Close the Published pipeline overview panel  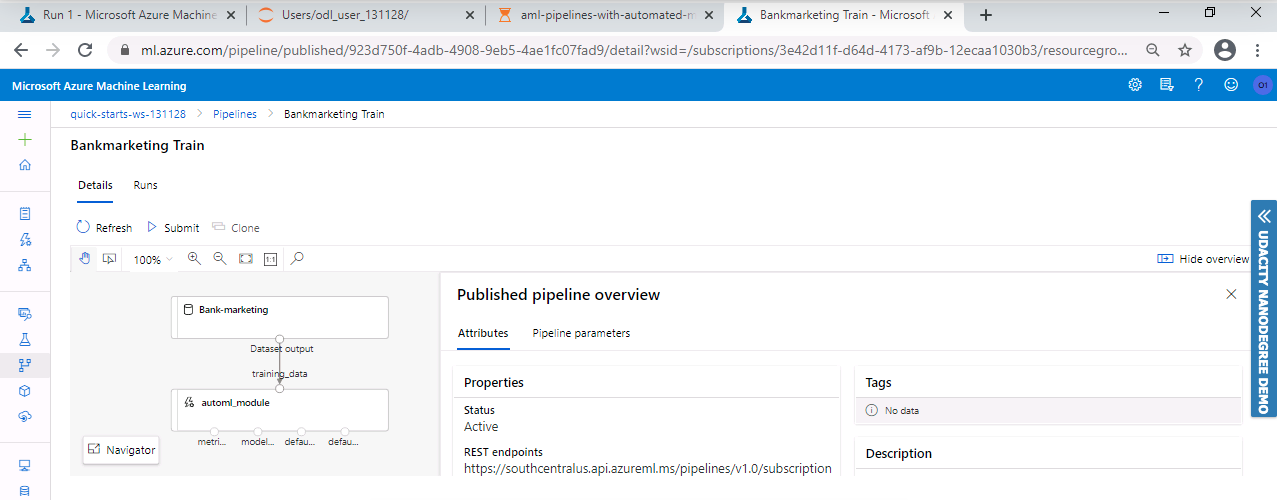pos(1231,294)
